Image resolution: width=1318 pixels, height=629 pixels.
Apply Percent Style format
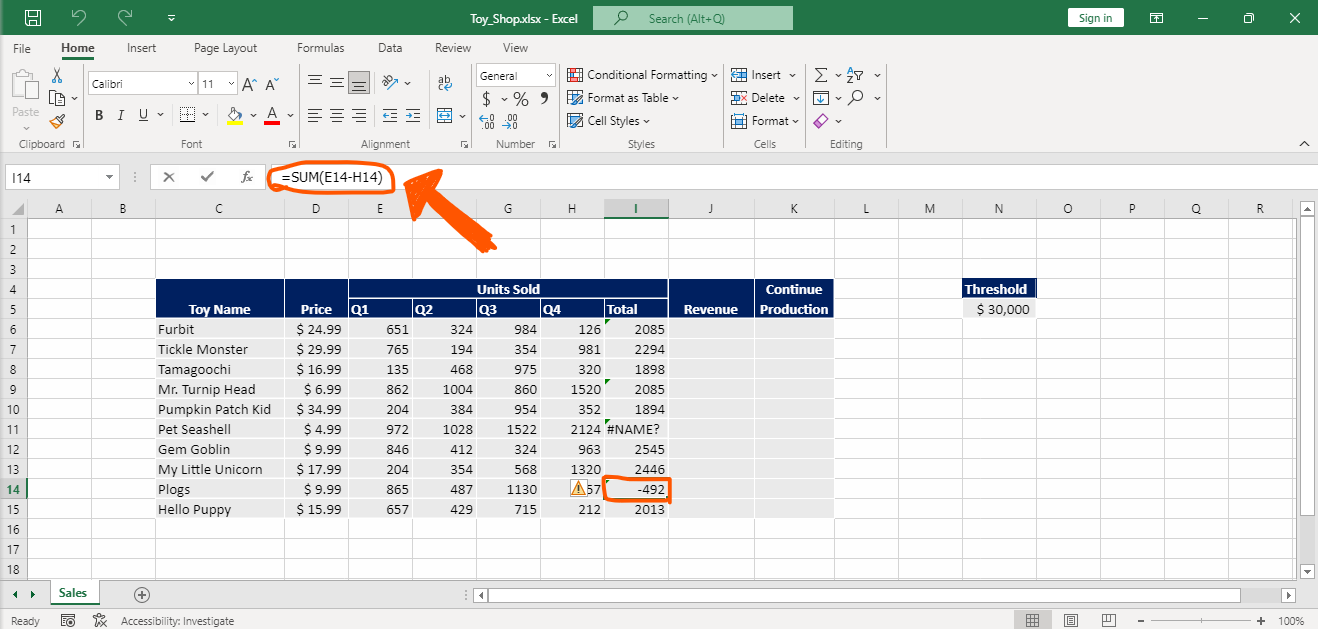coord(521,99)
